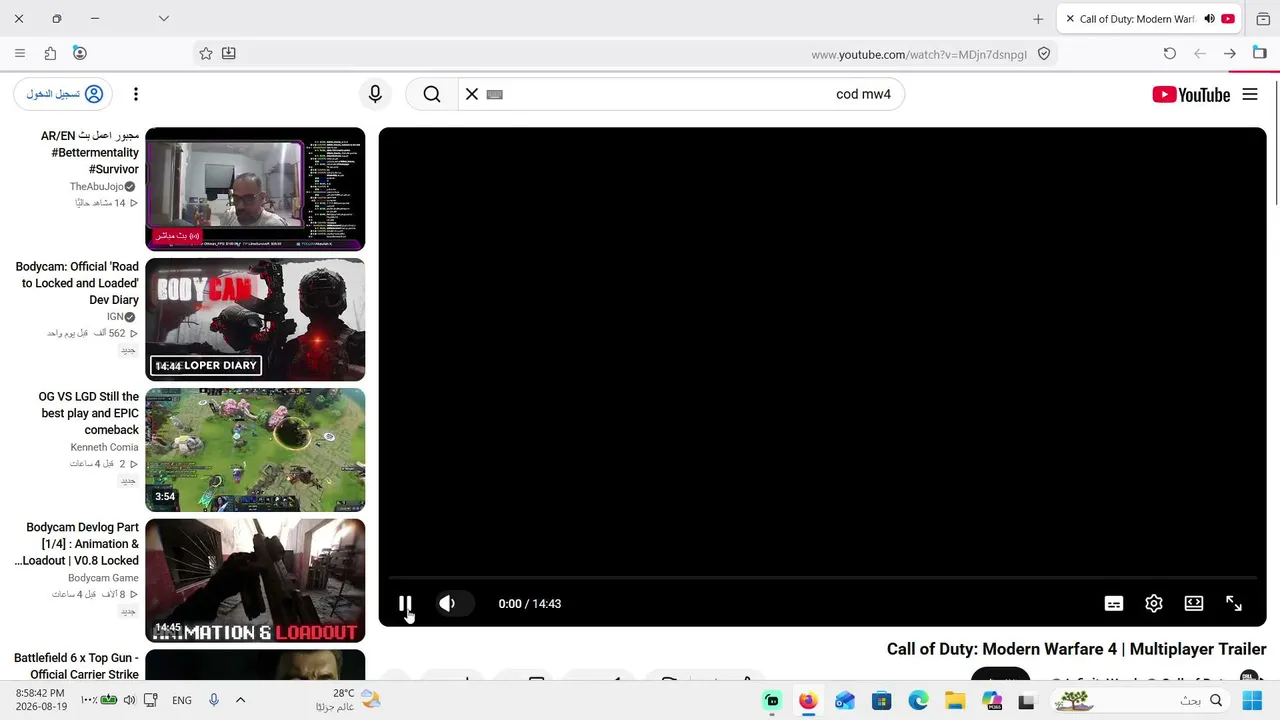Open 'Bodycam: Official Road to Locked and Loaded' title
Screen dimensions: 1280x720
78,283
